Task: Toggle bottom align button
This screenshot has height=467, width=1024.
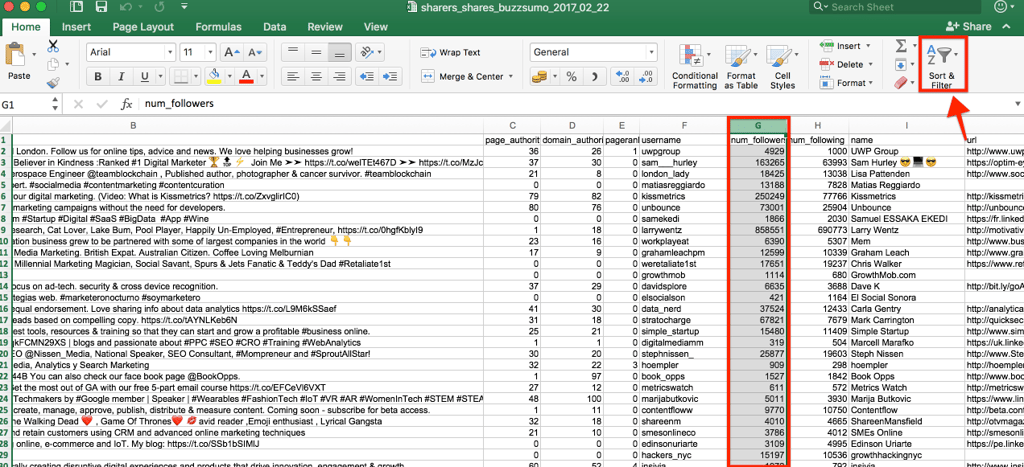Action: click(339, 52)
